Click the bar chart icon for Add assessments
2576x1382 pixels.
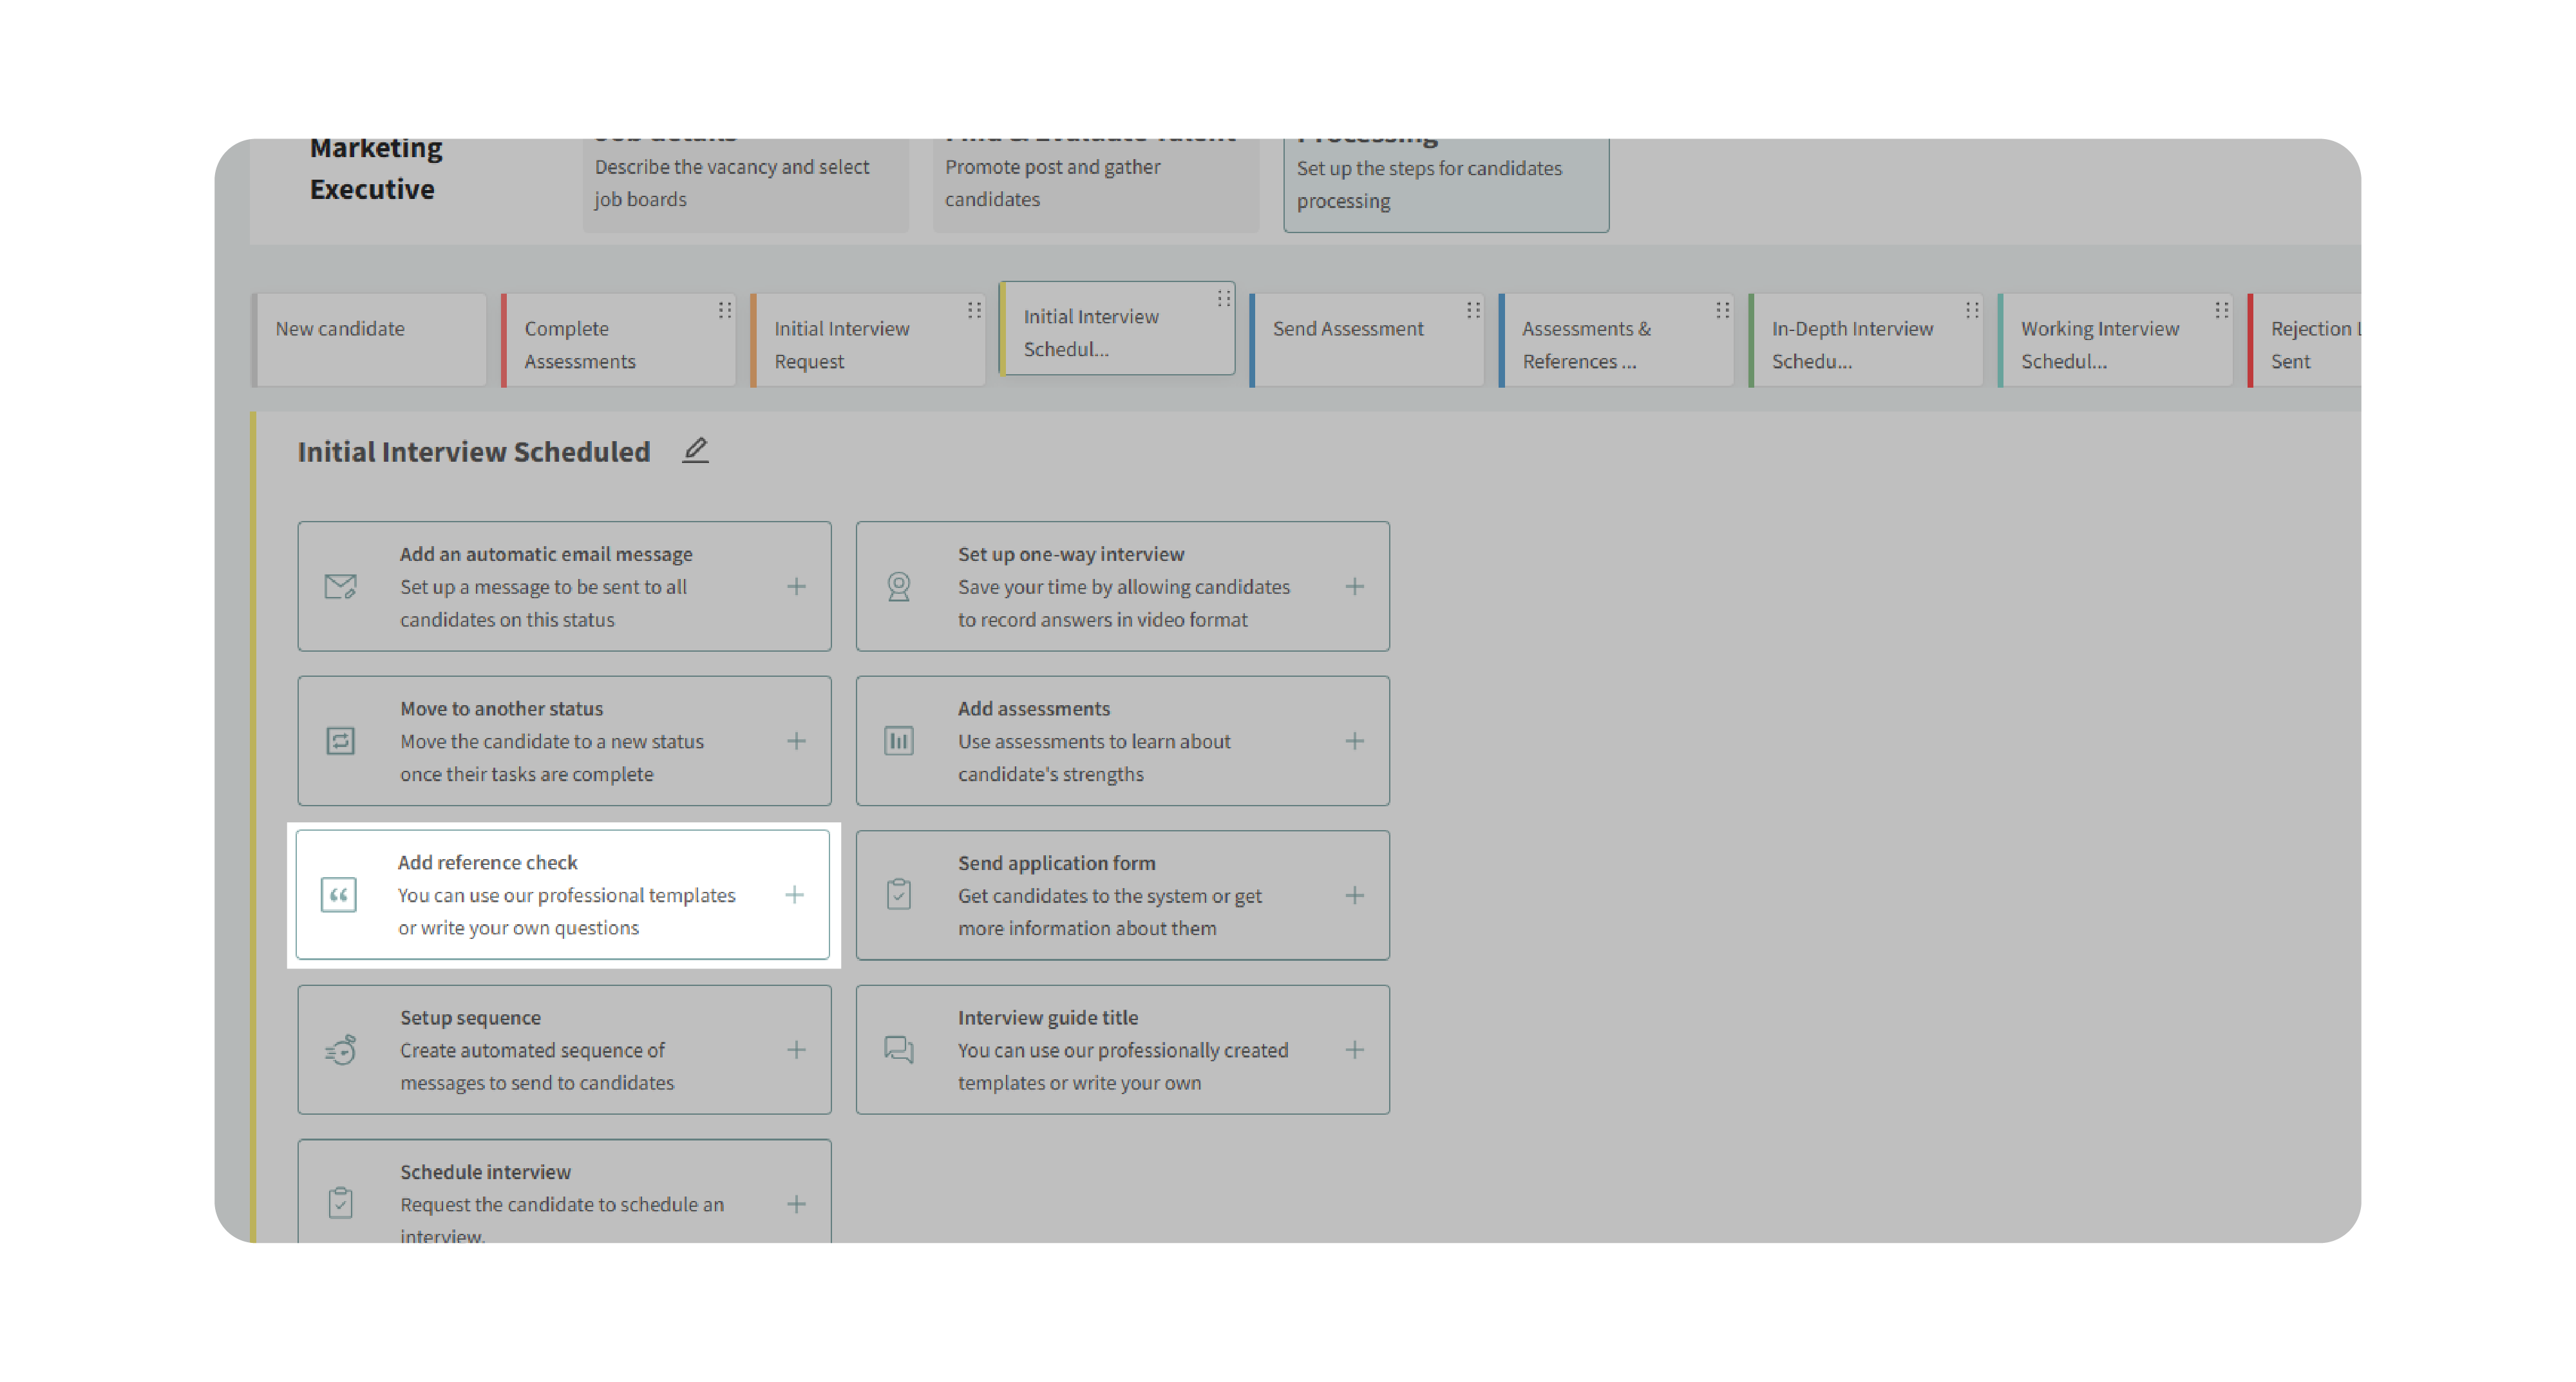tap(898, 741)
